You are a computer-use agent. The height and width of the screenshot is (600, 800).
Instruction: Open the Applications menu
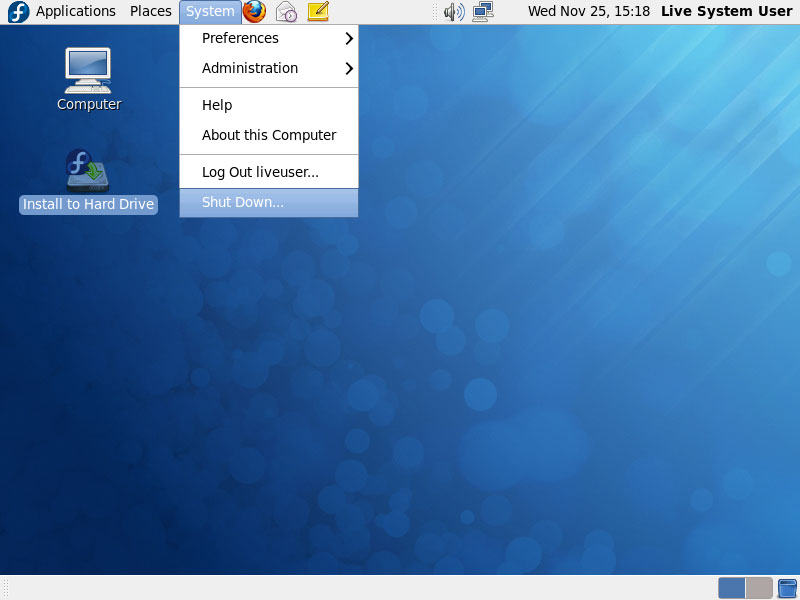(76, 11)
